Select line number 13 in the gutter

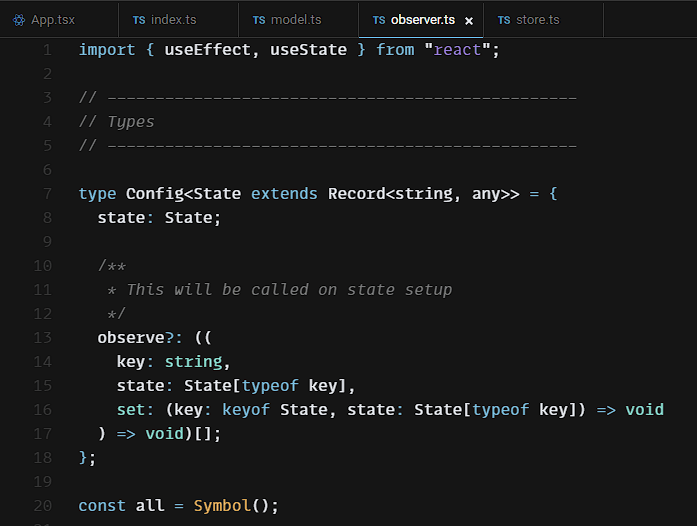pyautogui.click(x=42, y=338)
